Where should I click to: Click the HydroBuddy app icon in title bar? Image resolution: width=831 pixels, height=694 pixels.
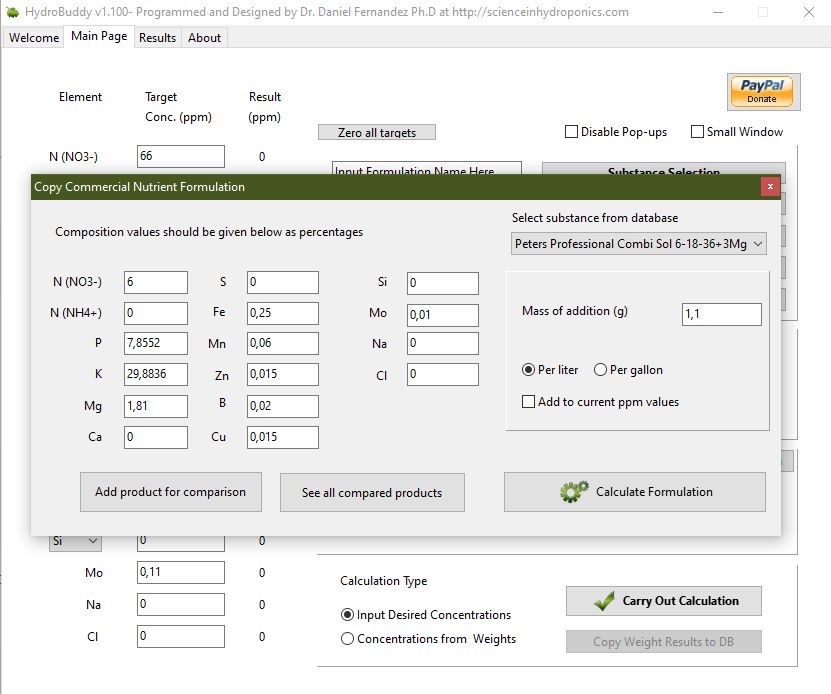tap(12, 12)
